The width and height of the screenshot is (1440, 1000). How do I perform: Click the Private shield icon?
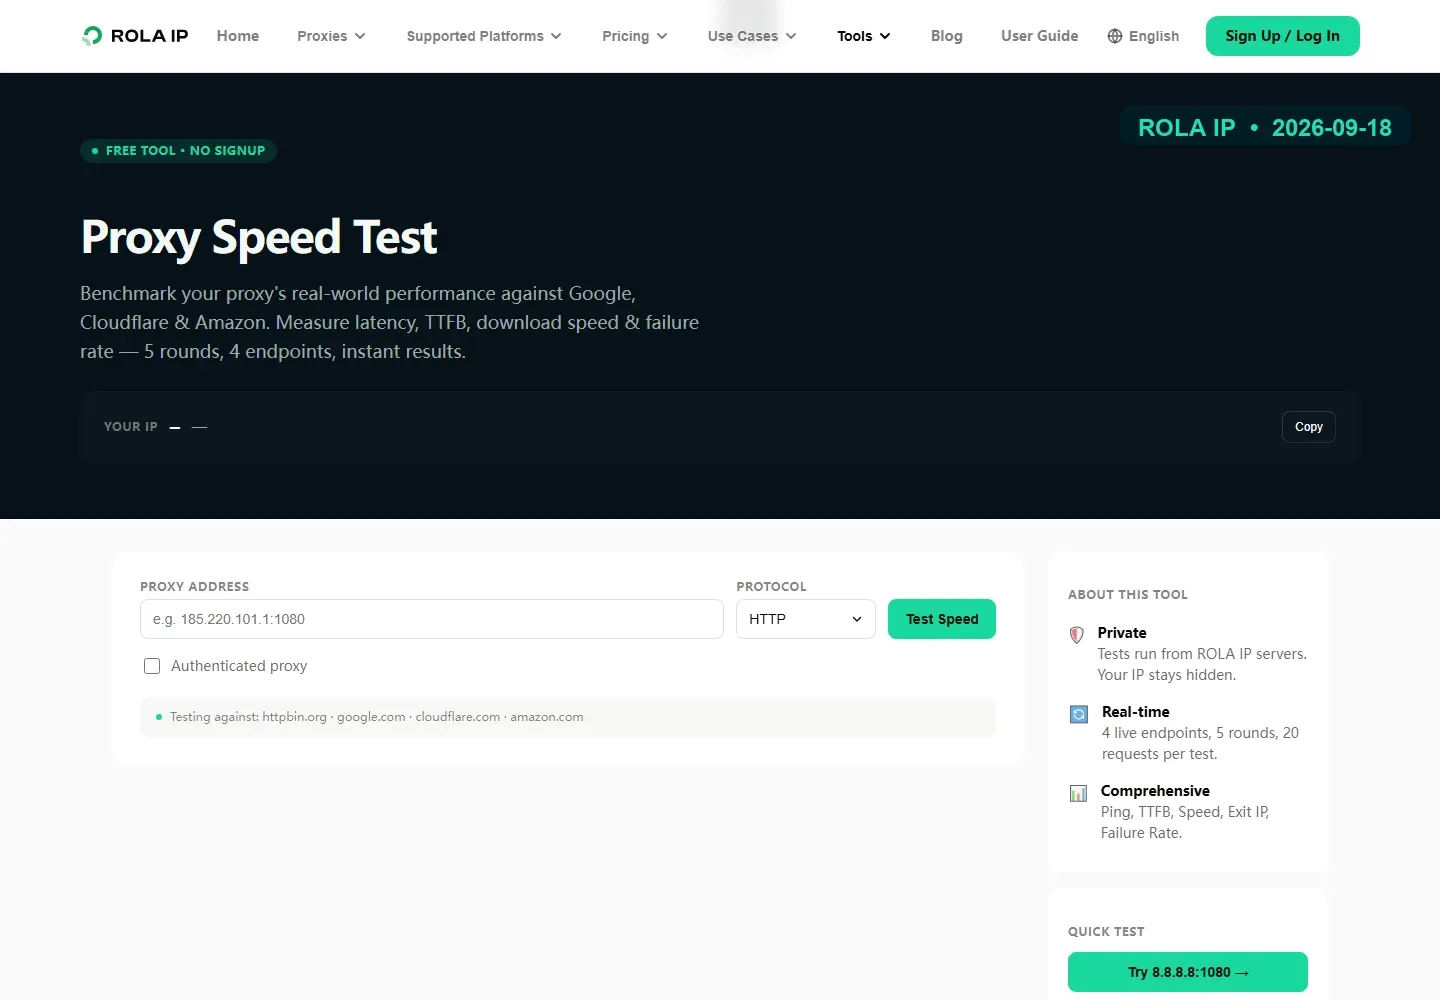tap(1077, 634)
